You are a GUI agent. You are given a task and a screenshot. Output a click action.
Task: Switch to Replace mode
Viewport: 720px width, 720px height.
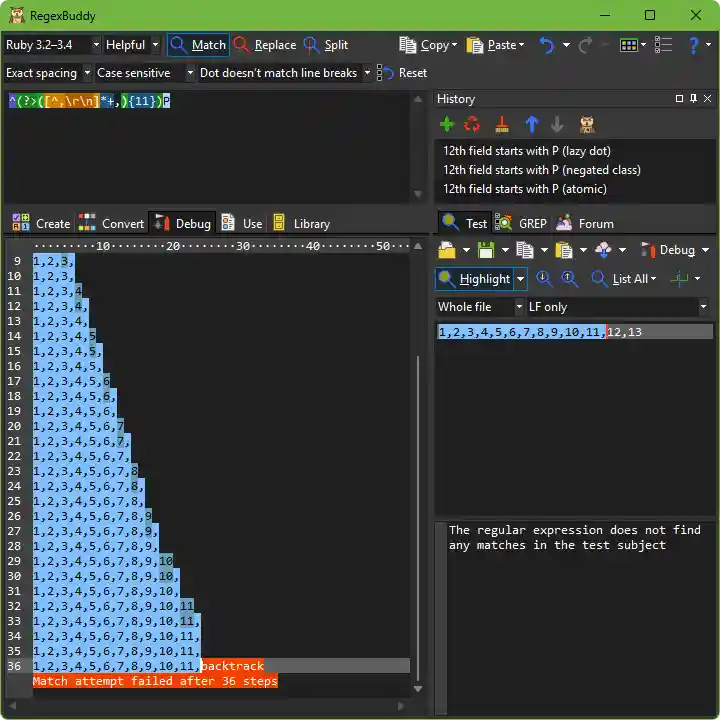tap(265, 45)
